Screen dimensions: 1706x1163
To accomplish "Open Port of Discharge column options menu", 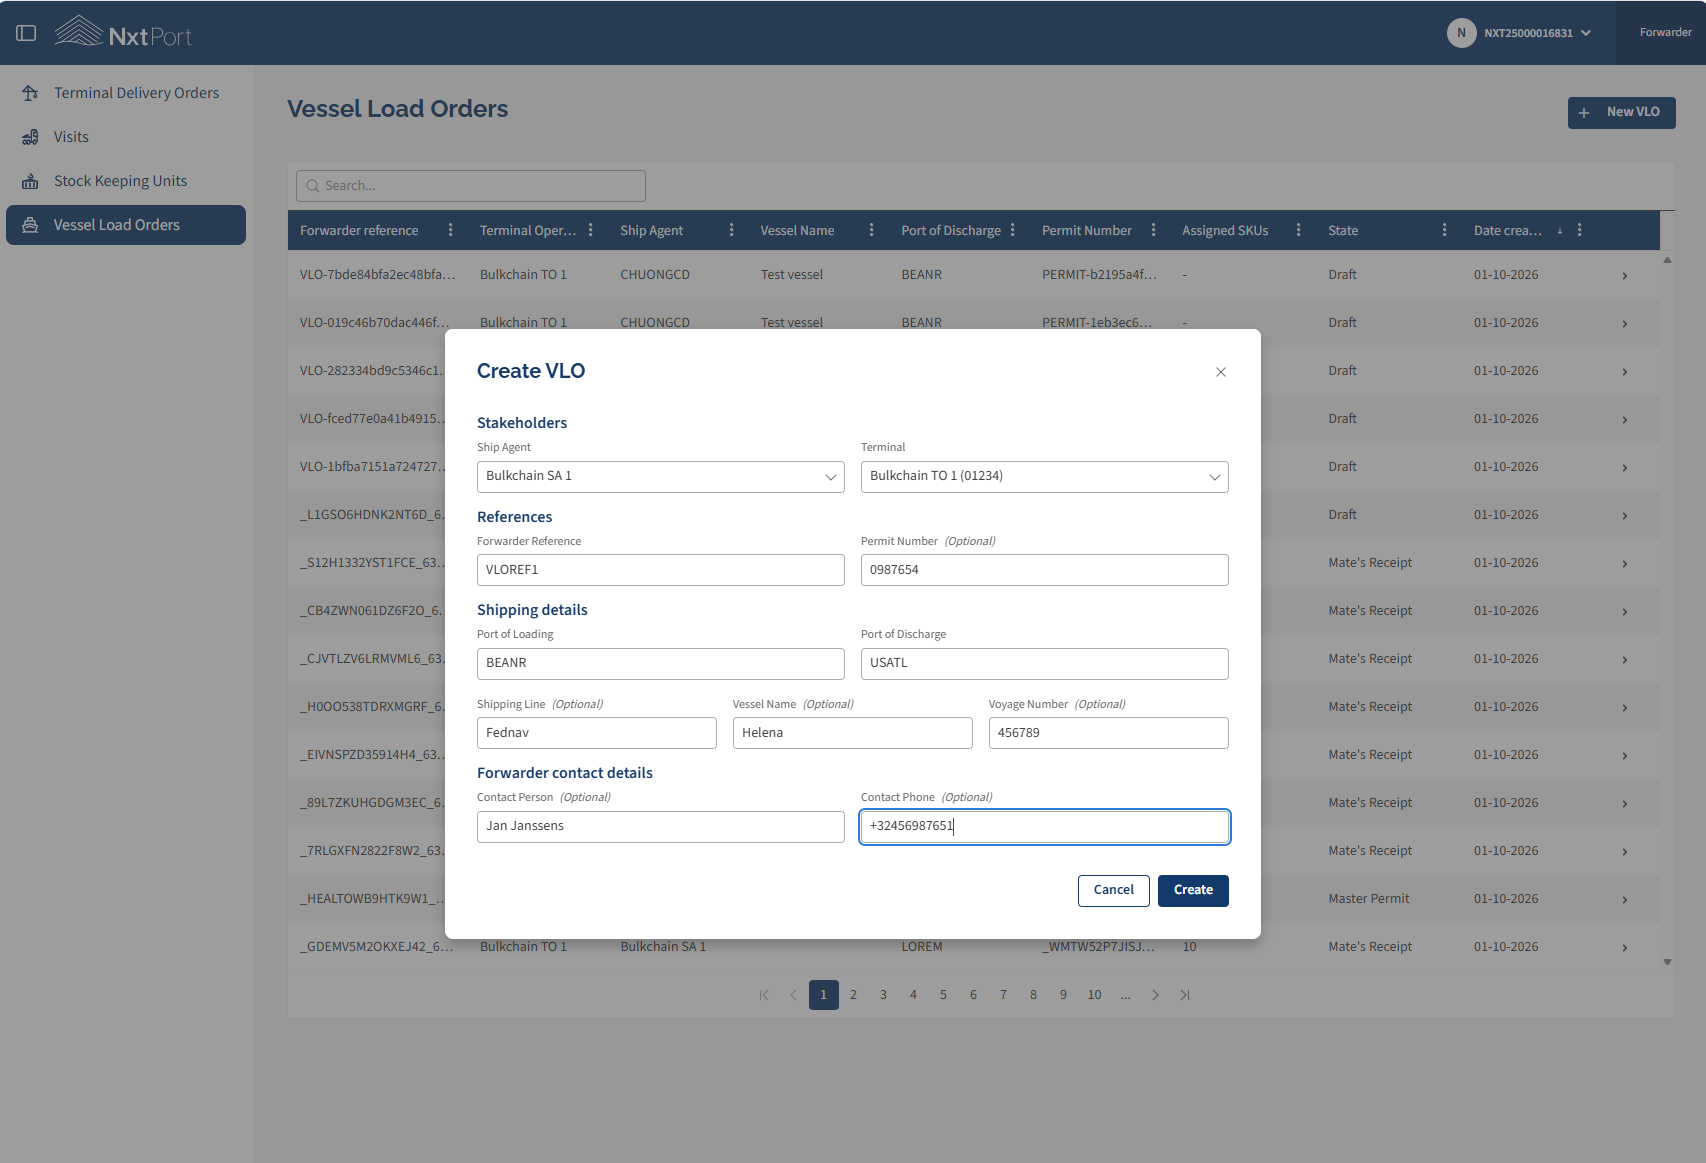I will point(1013,230).
